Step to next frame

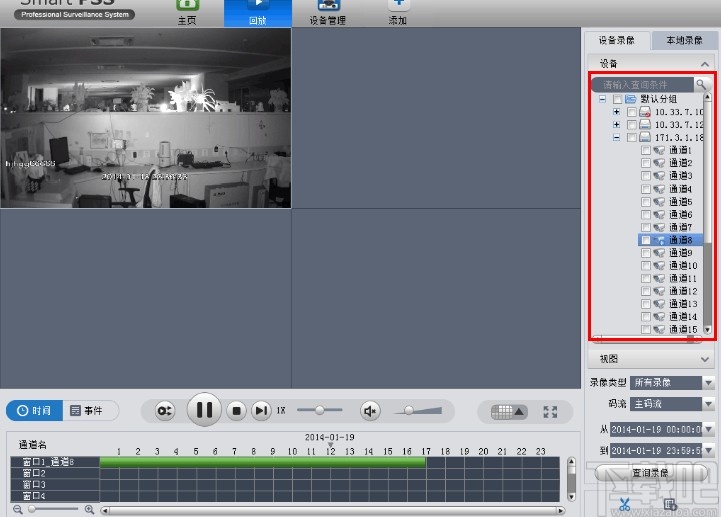tap(261, 410)
